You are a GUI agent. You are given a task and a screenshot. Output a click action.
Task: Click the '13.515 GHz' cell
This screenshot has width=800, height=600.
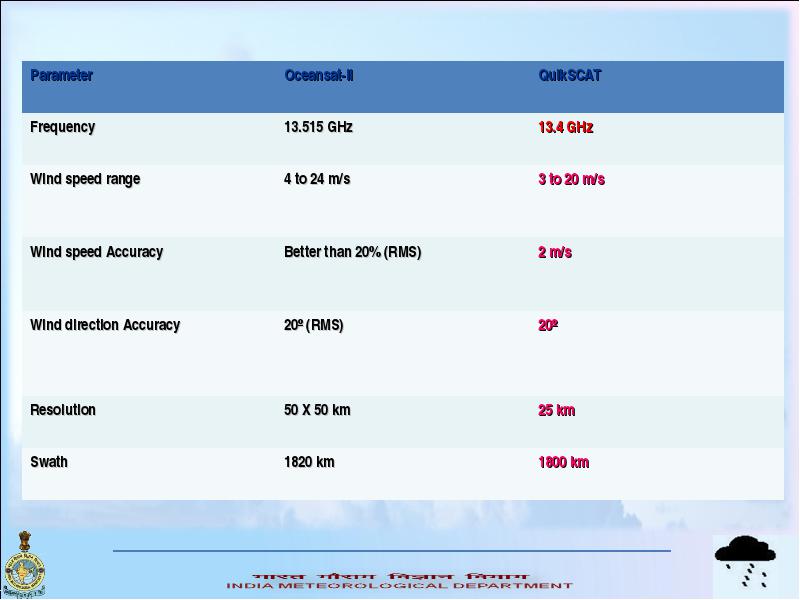[x=318, y=127]
